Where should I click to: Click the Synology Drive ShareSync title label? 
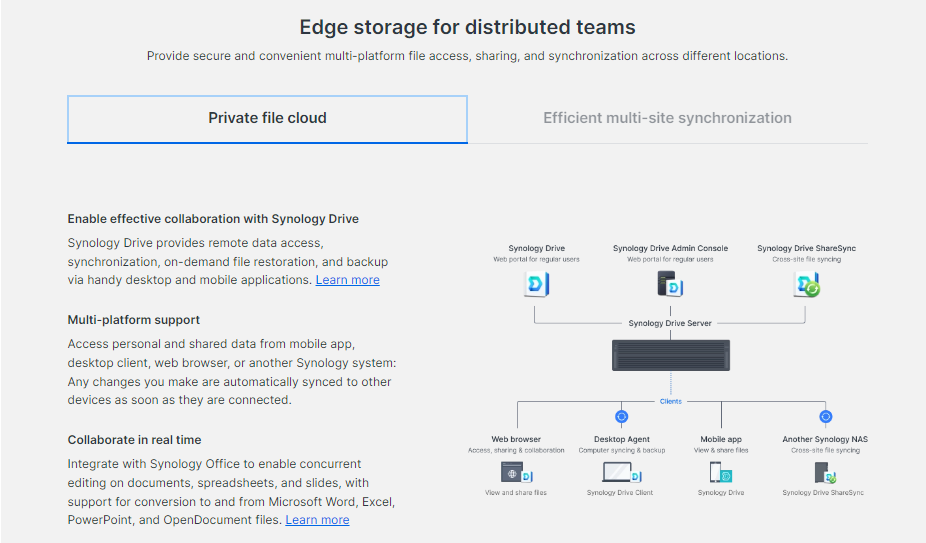coord(806,248)
